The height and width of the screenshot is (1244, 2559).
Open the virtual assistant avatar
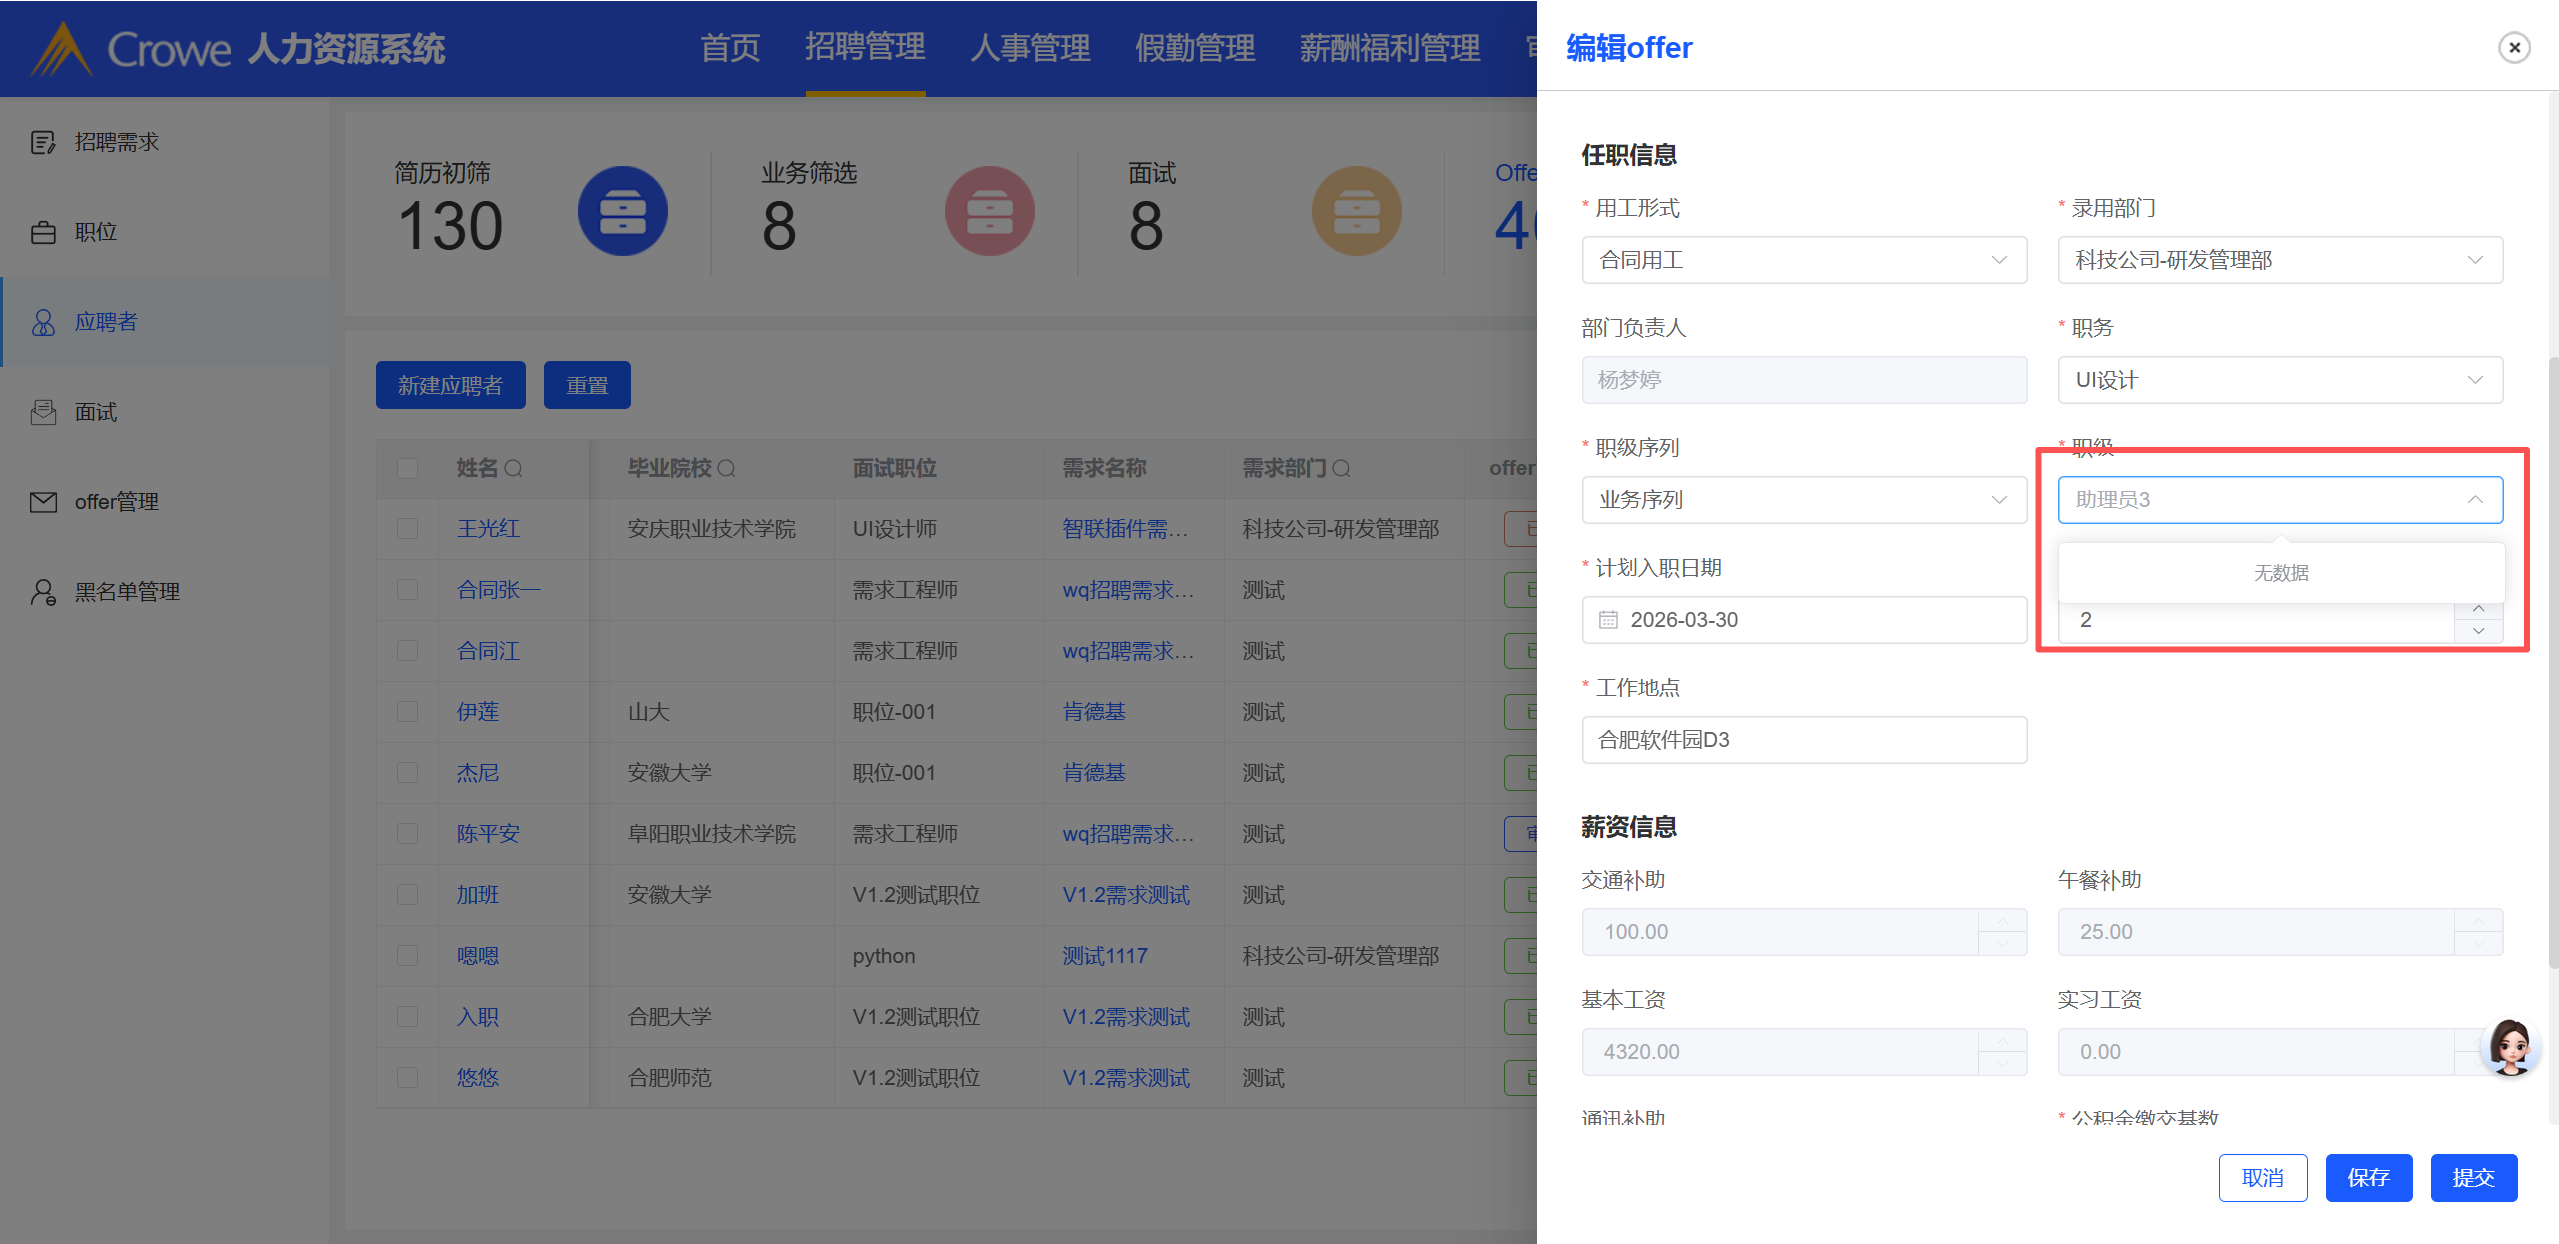pyautogui.click(x=2509, y=1046)
